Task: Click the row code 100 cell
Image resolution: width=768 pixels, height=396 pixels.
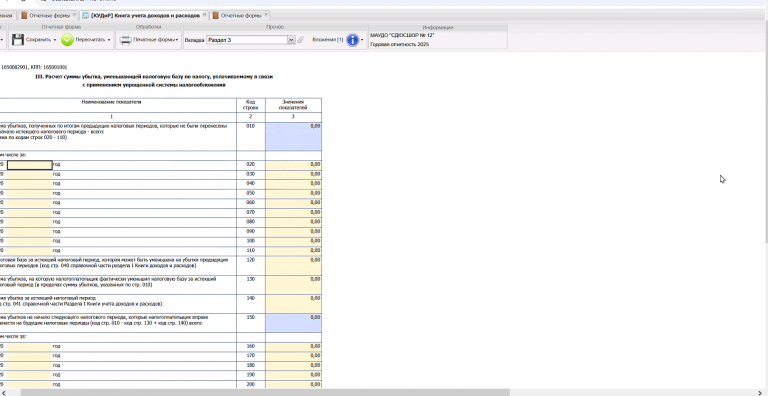Action: pos(251,241)
